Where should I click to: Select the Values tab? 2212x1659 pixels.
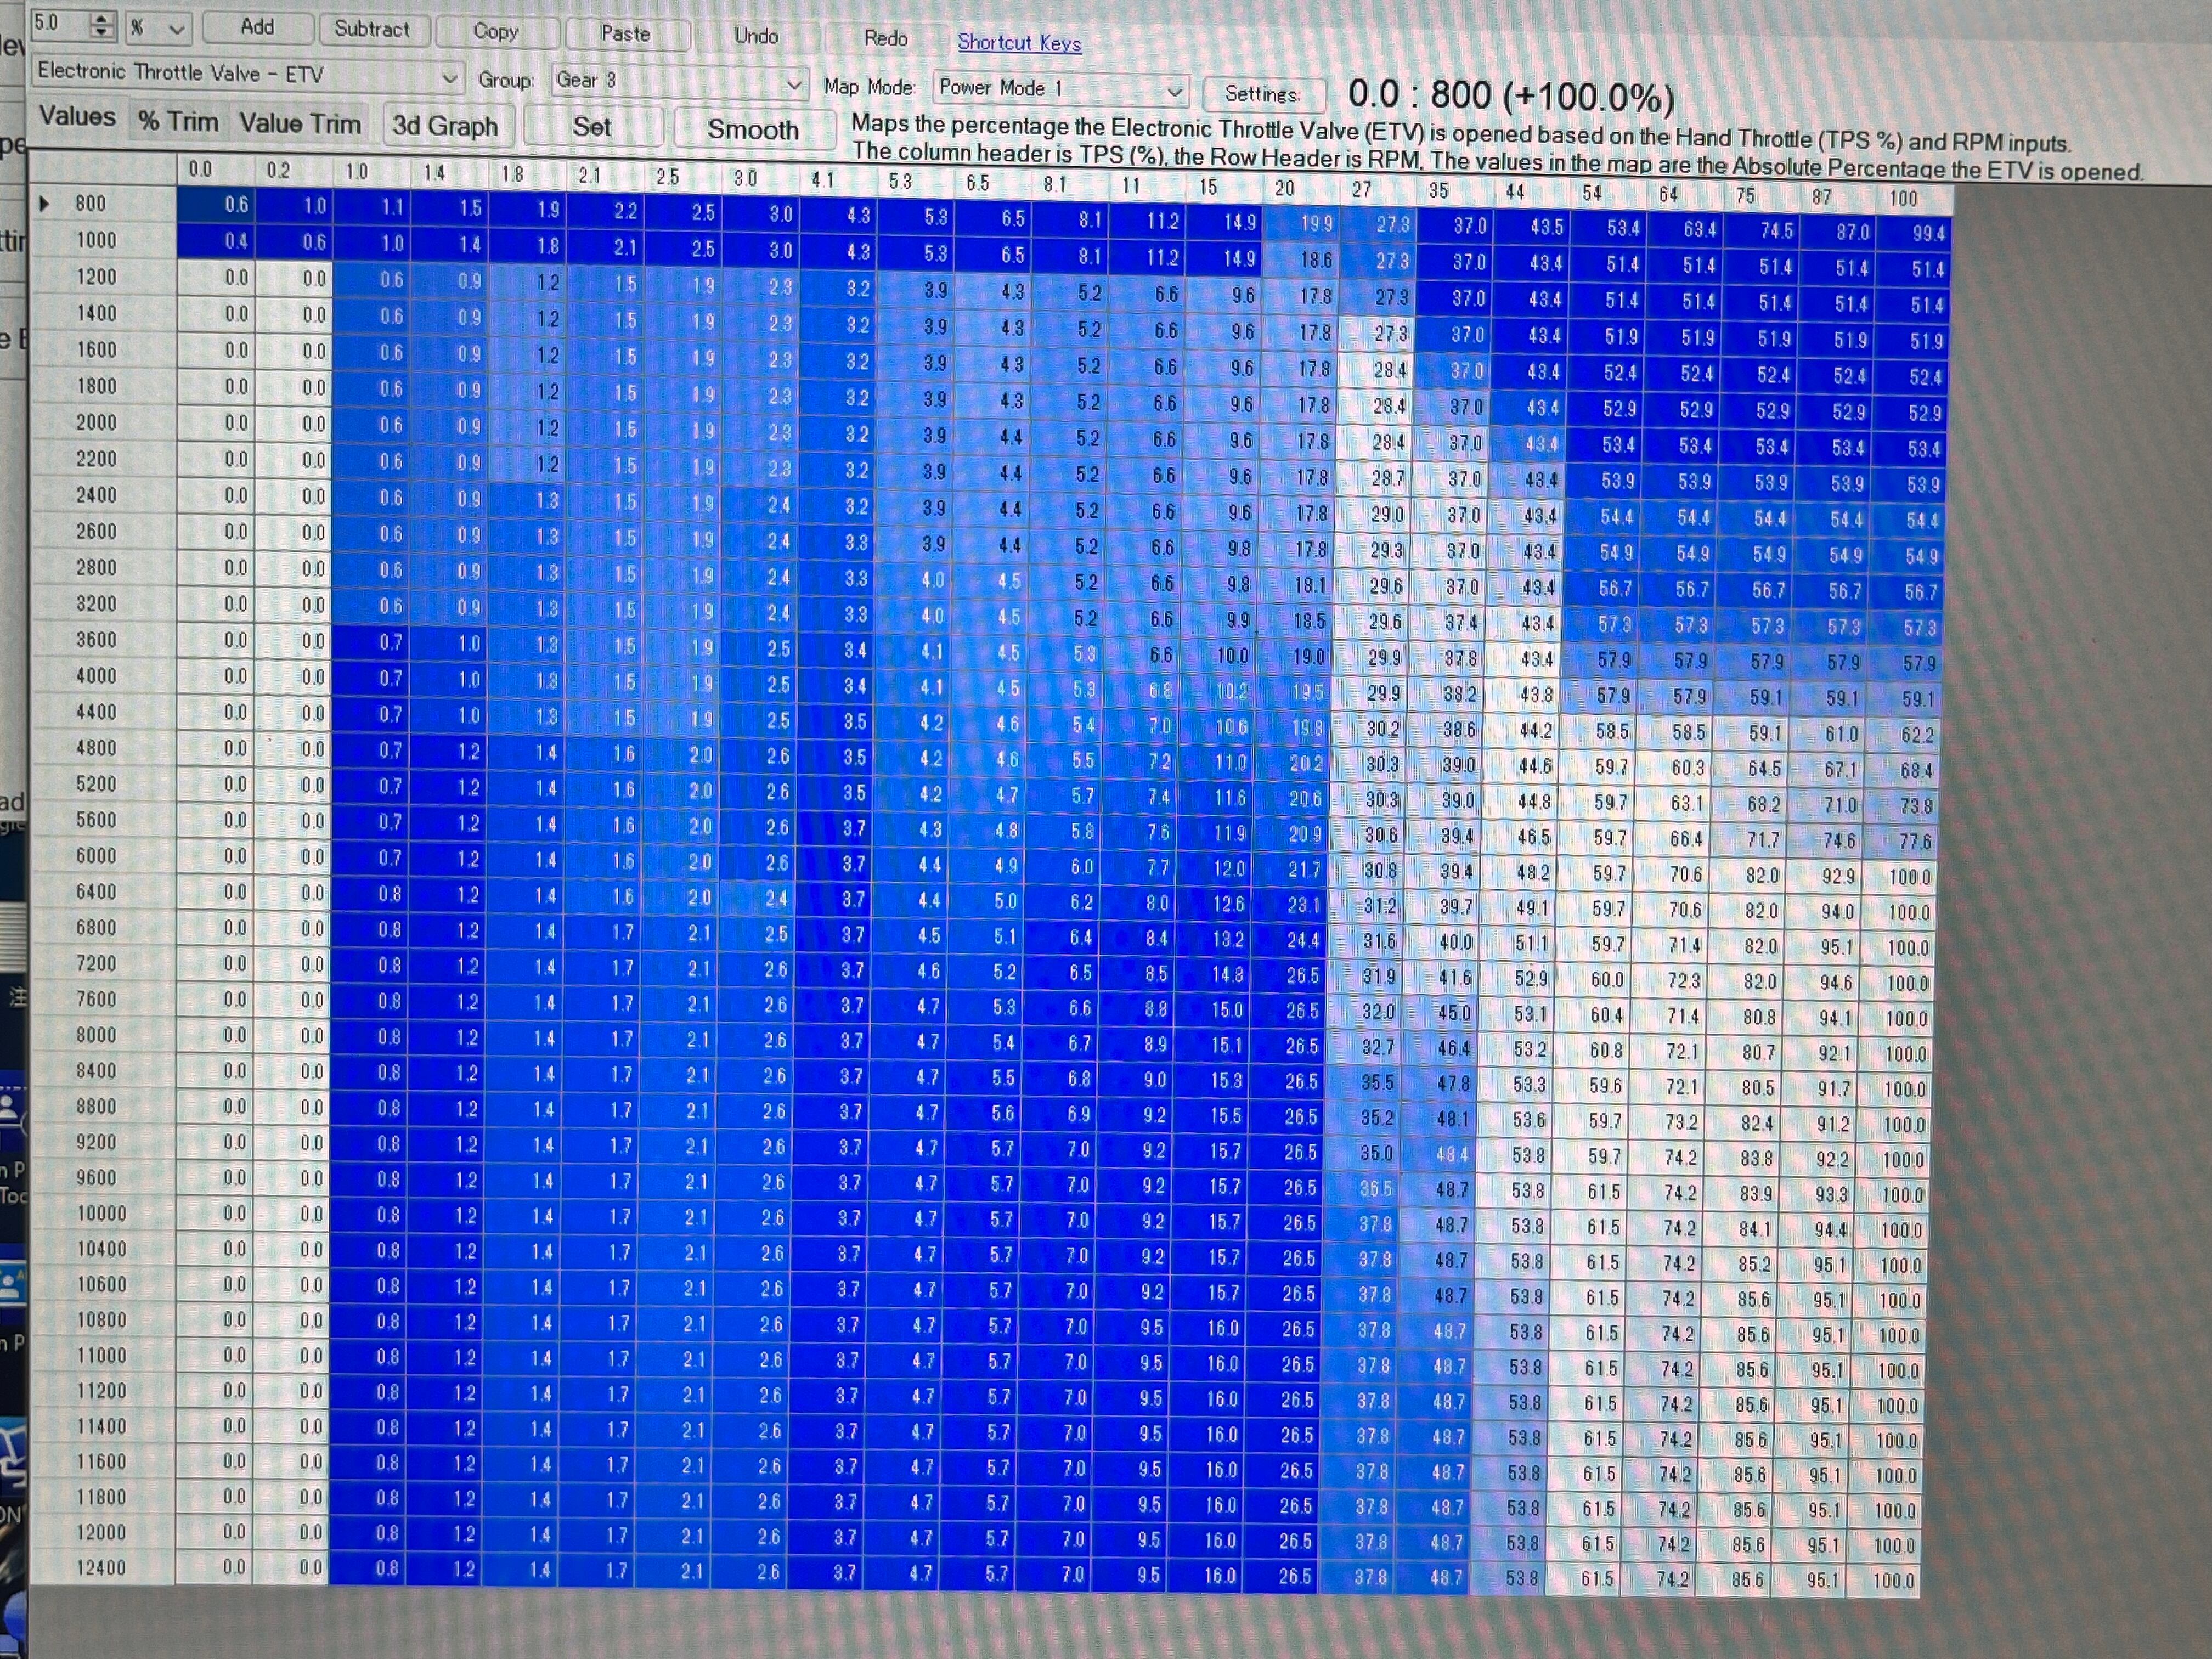pyautogui.click(x=77, y=117)
